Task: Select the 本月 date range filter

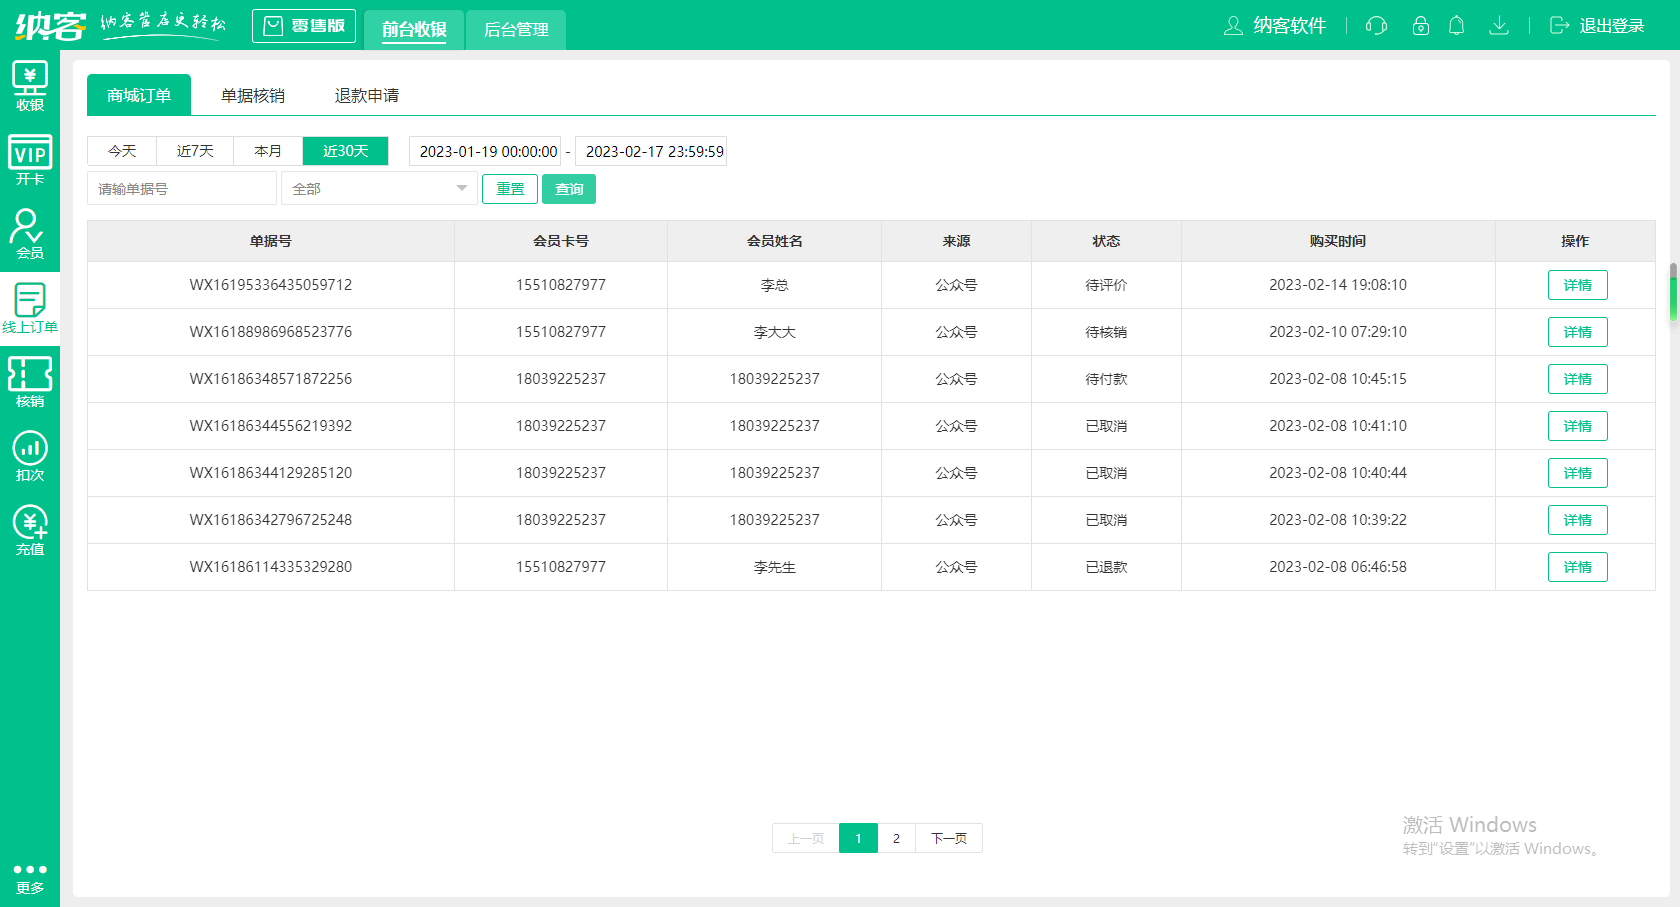Action: (268, 151)
